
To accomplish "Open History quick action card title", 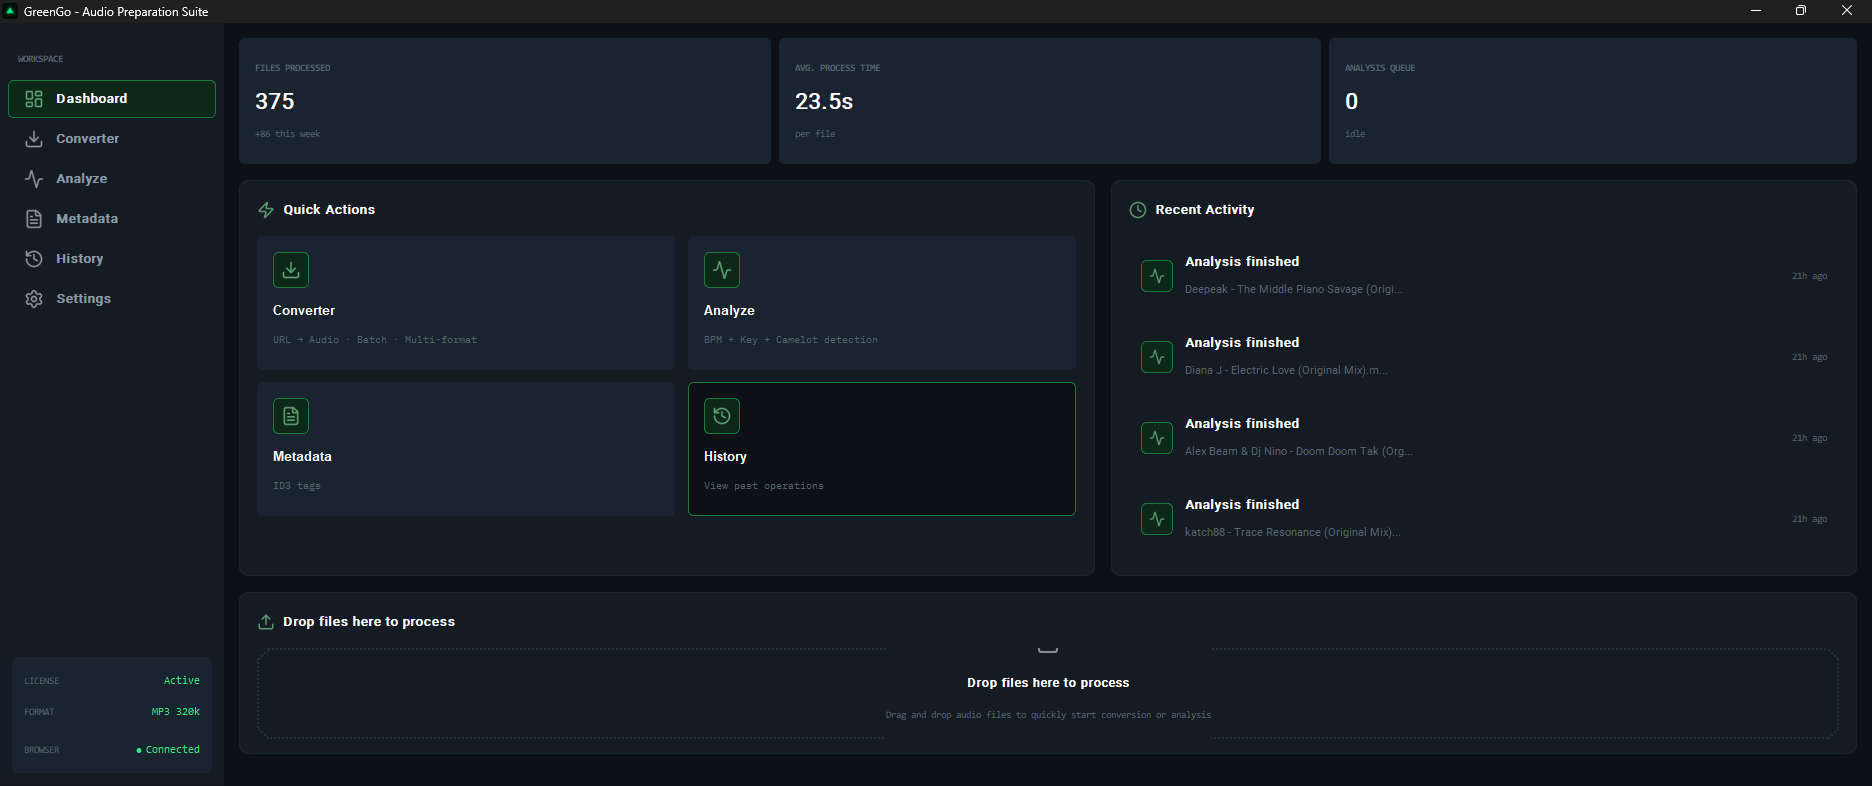I will pyautogui.click(x=725, y=457).
